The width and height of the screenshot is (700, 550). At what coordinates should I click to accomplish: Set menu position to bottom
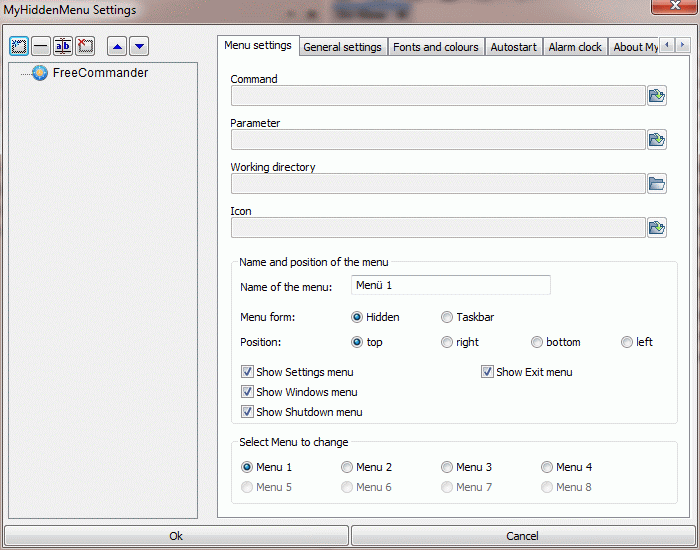point(537,342)
